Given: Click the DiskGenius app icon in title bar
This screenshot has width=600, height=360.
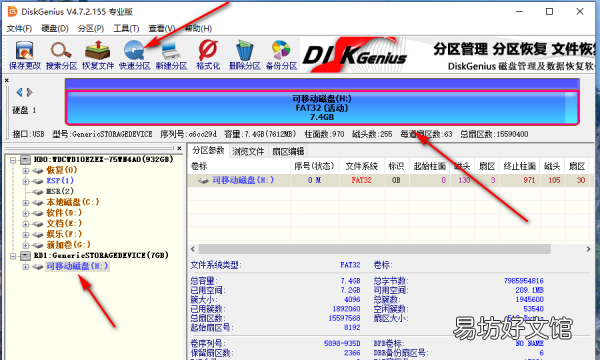Looking at the screenshot, I should pos(12,11).
